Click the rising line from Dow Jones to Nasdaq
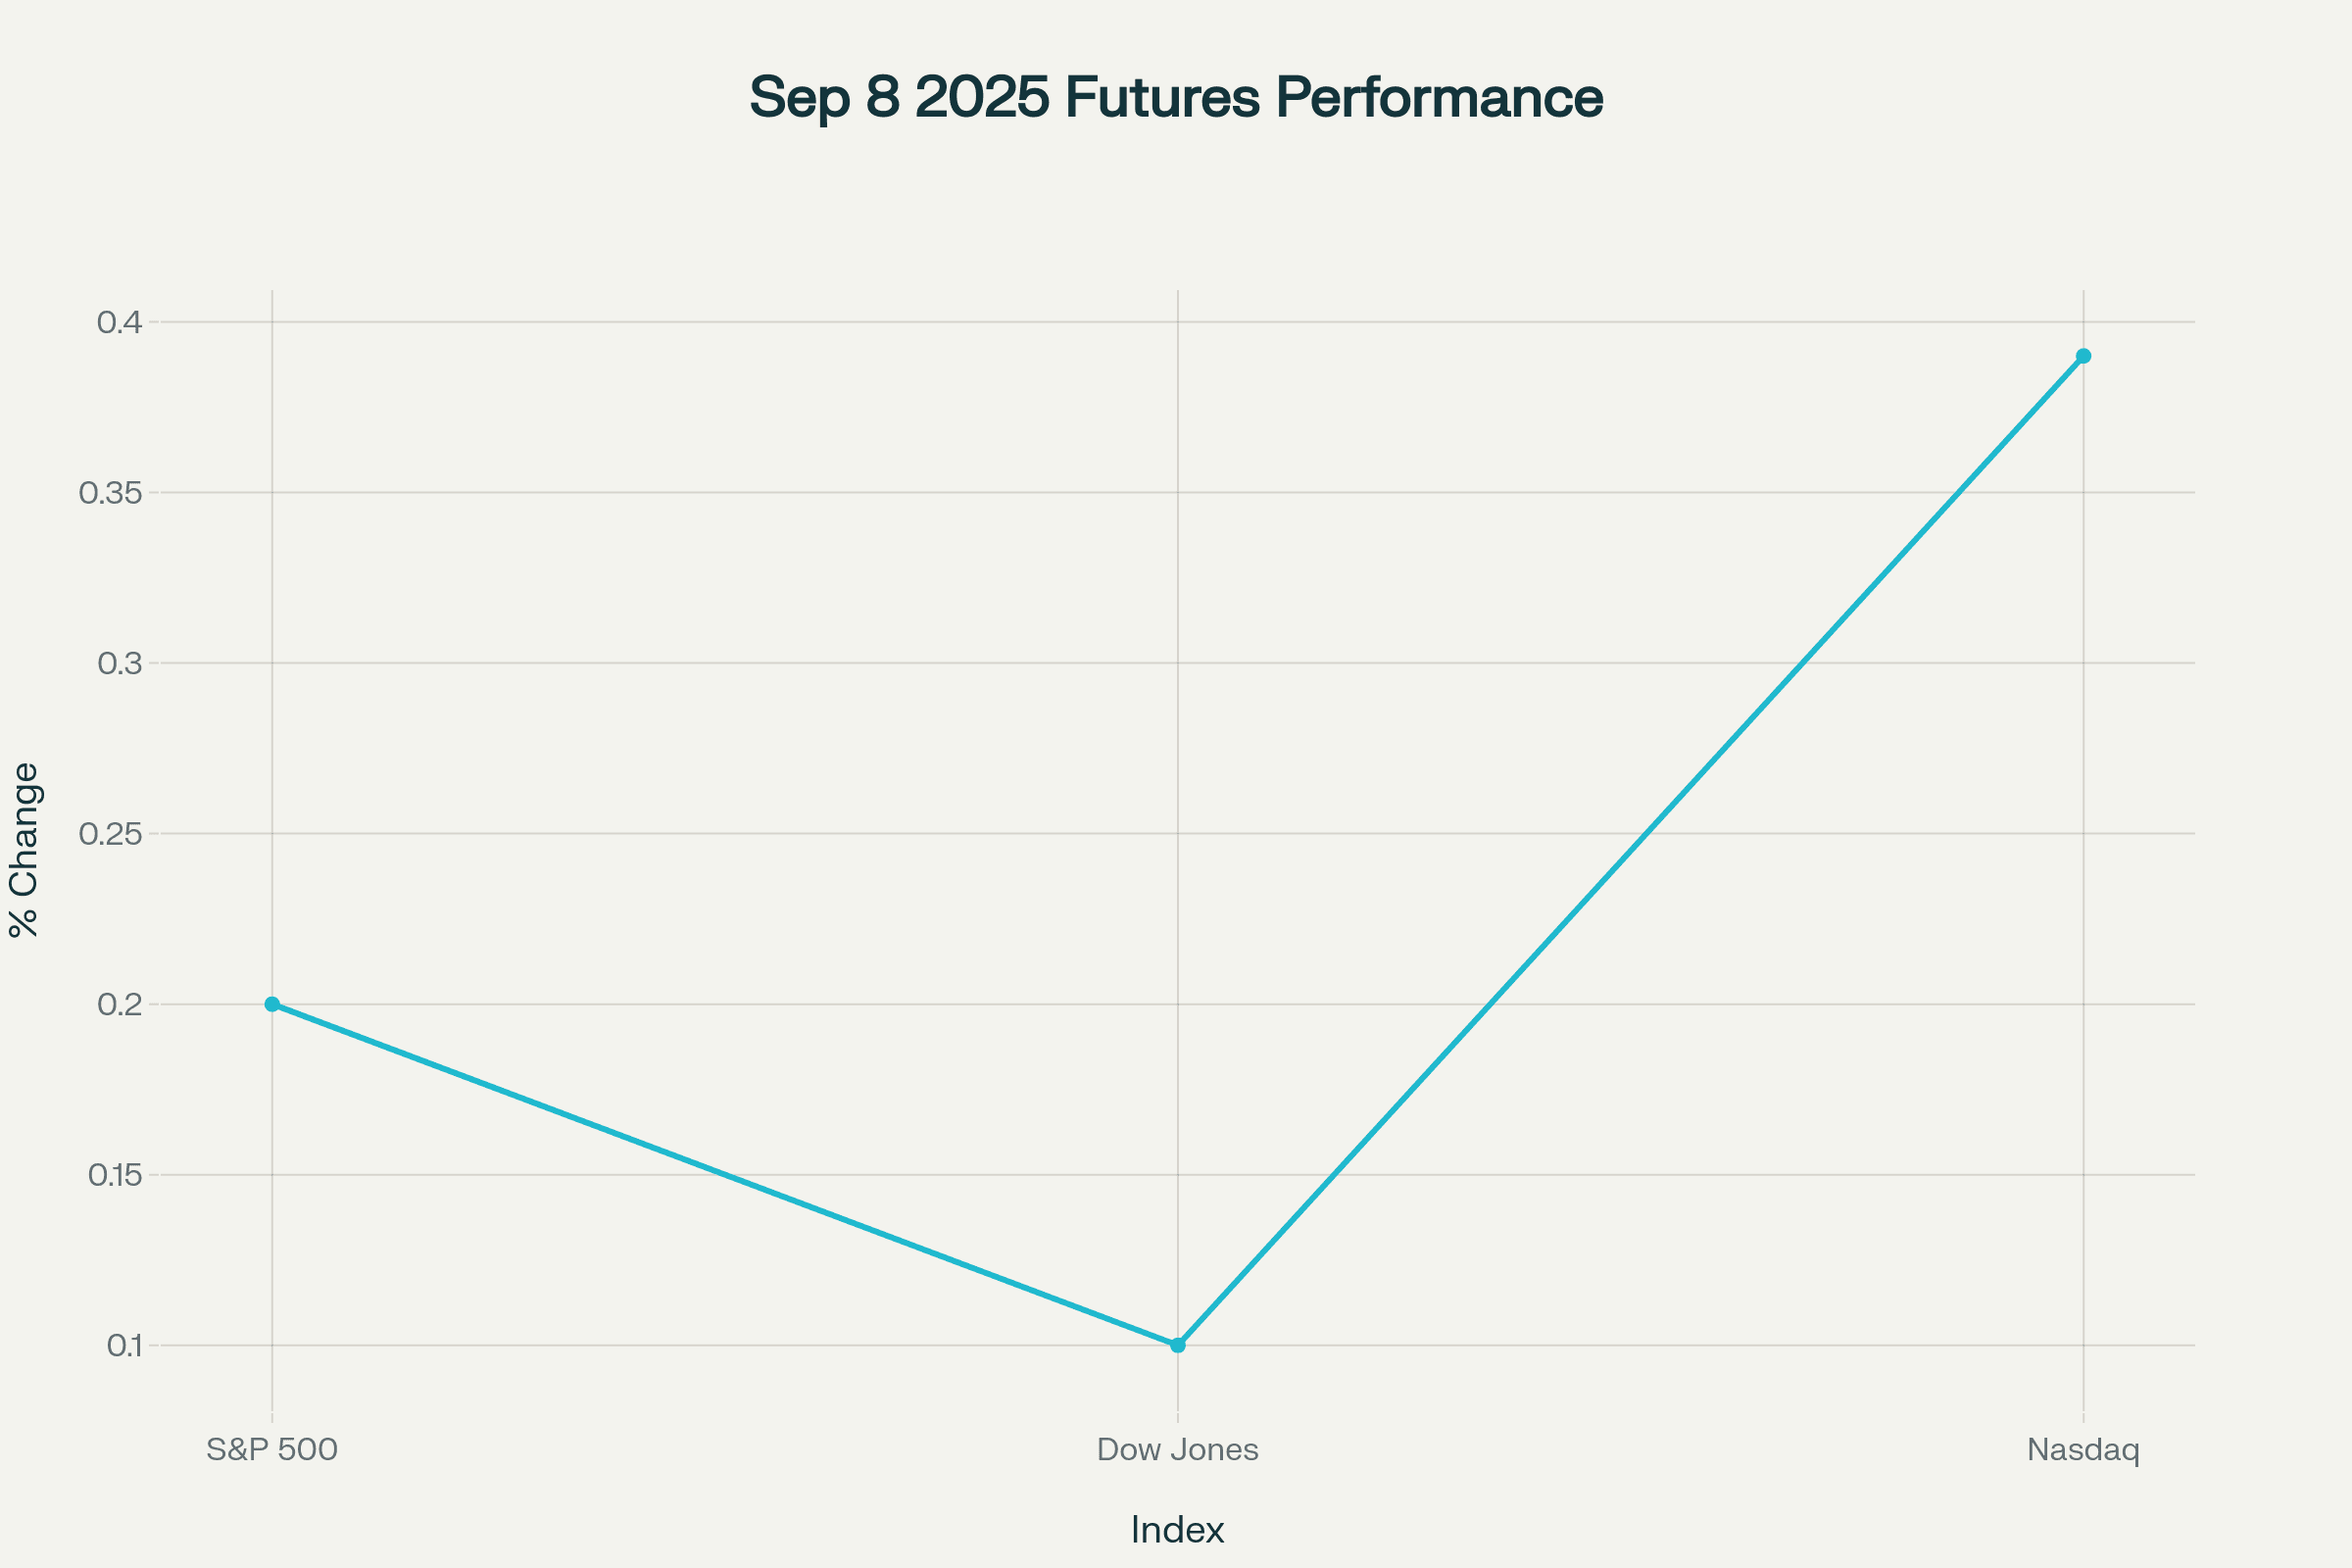This screenshot has width=2352, height=1568. click(1630, 851)
